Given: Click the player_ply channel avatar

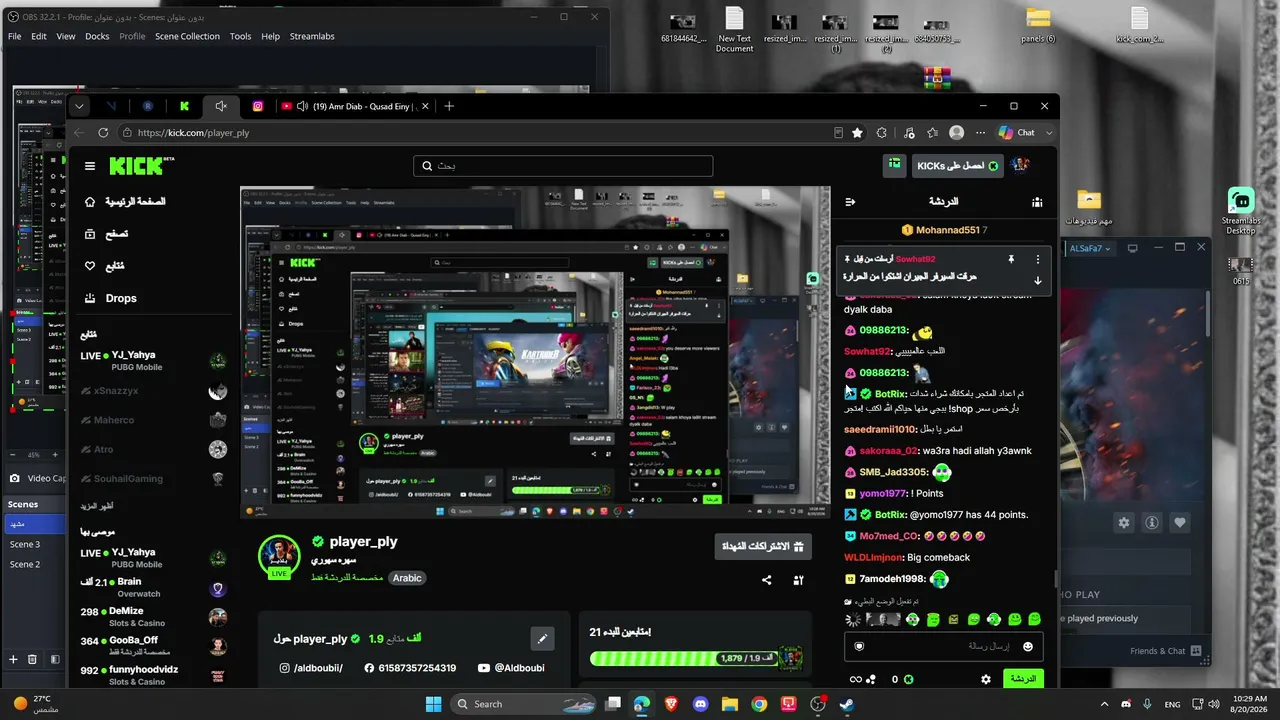Looking at the screenshot, I should point(279,556).
